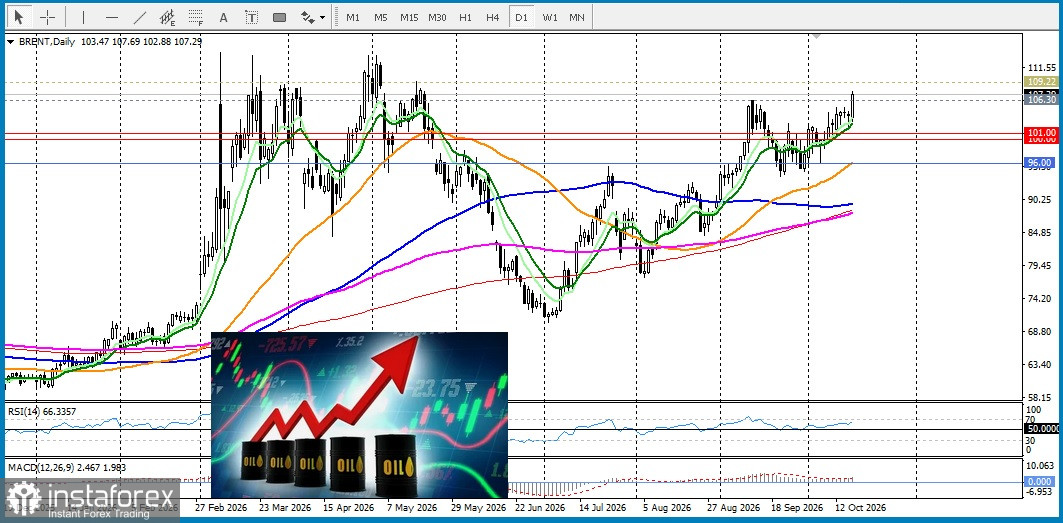
Task: Open the Arrows tool dropdown arrow
Action: pyautogui.click(x=323, y=17)
